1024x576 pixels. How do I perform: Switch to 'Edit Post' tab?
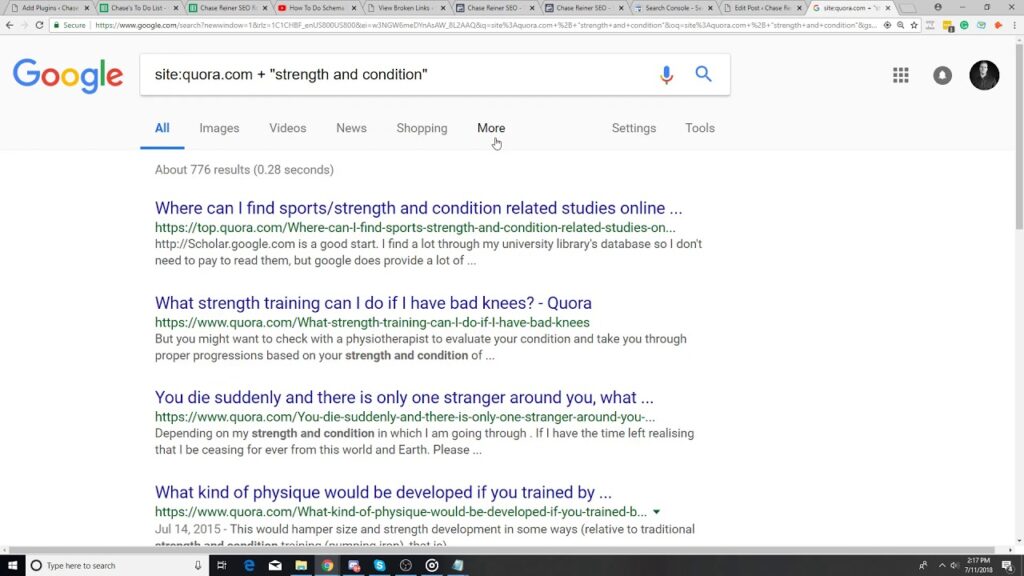click(762, 8)
